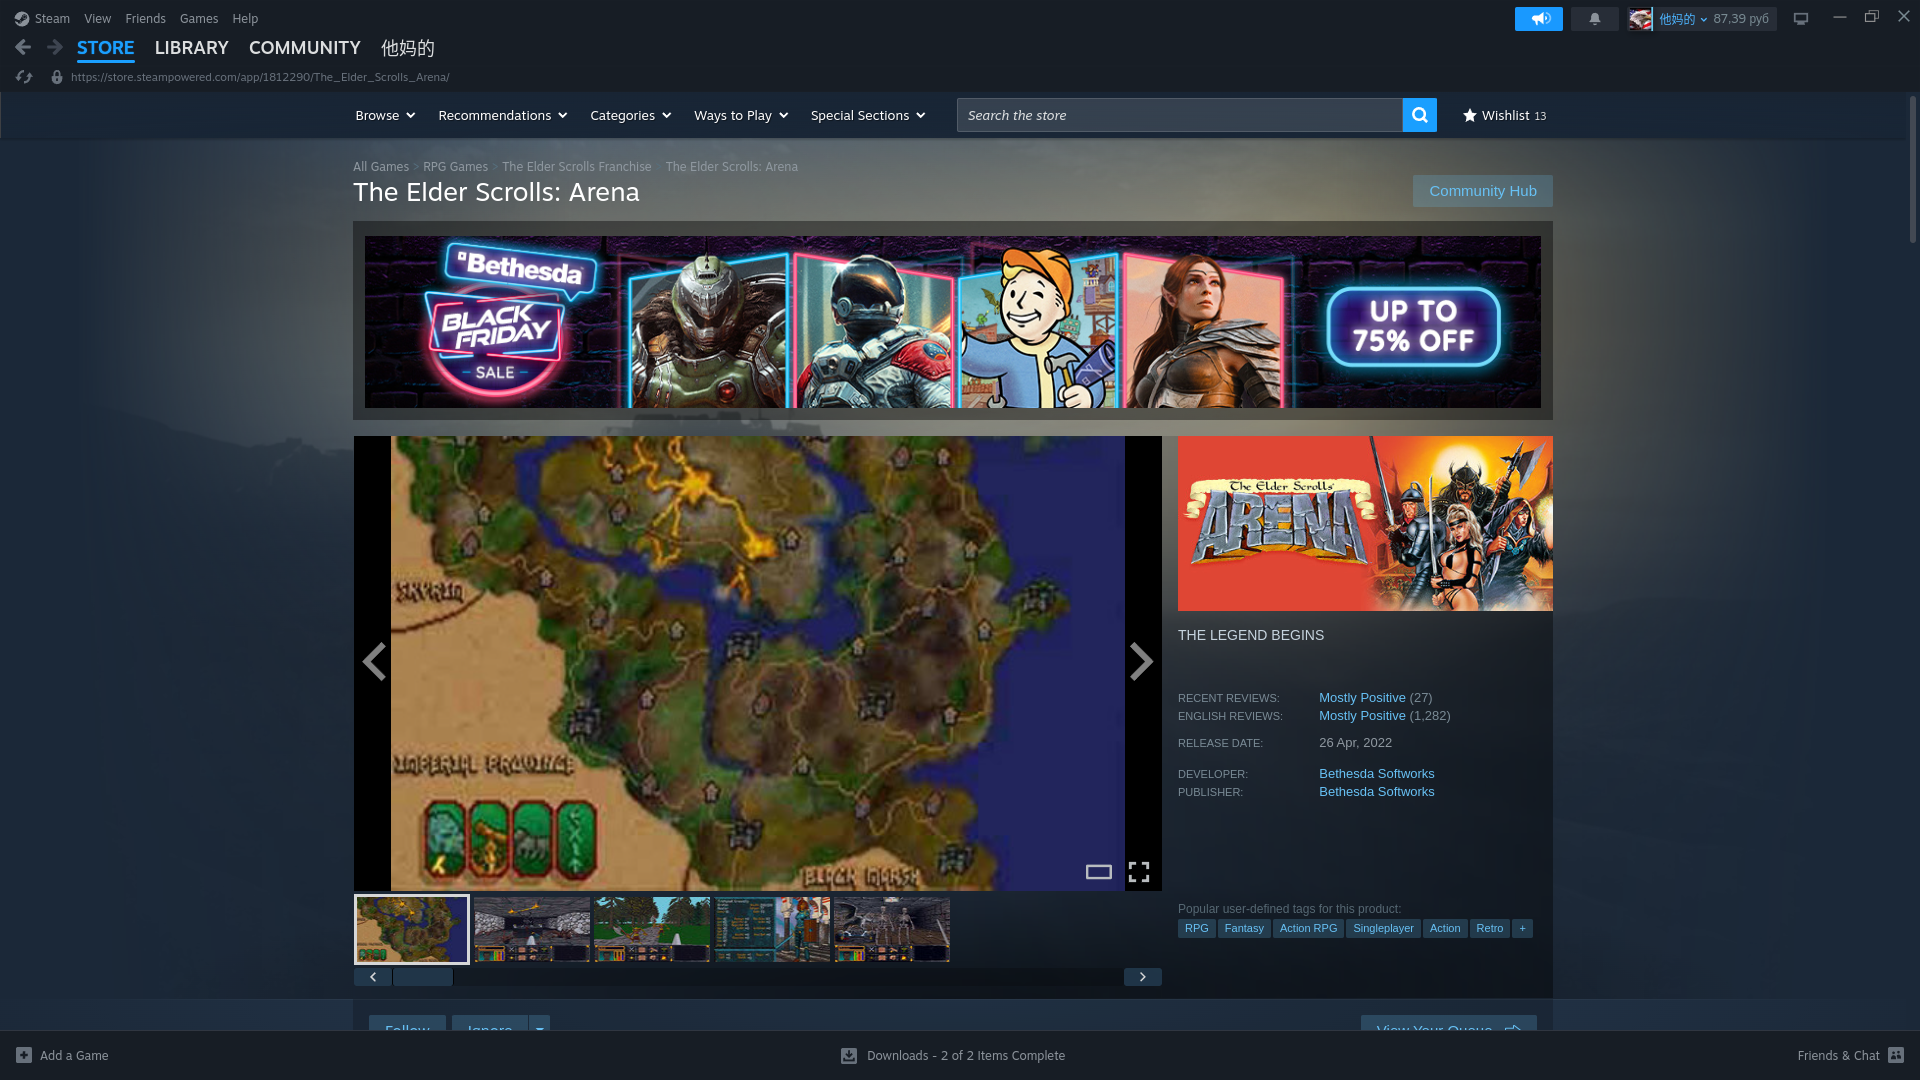Show next screenshot with right arrow

point(1141,662)
